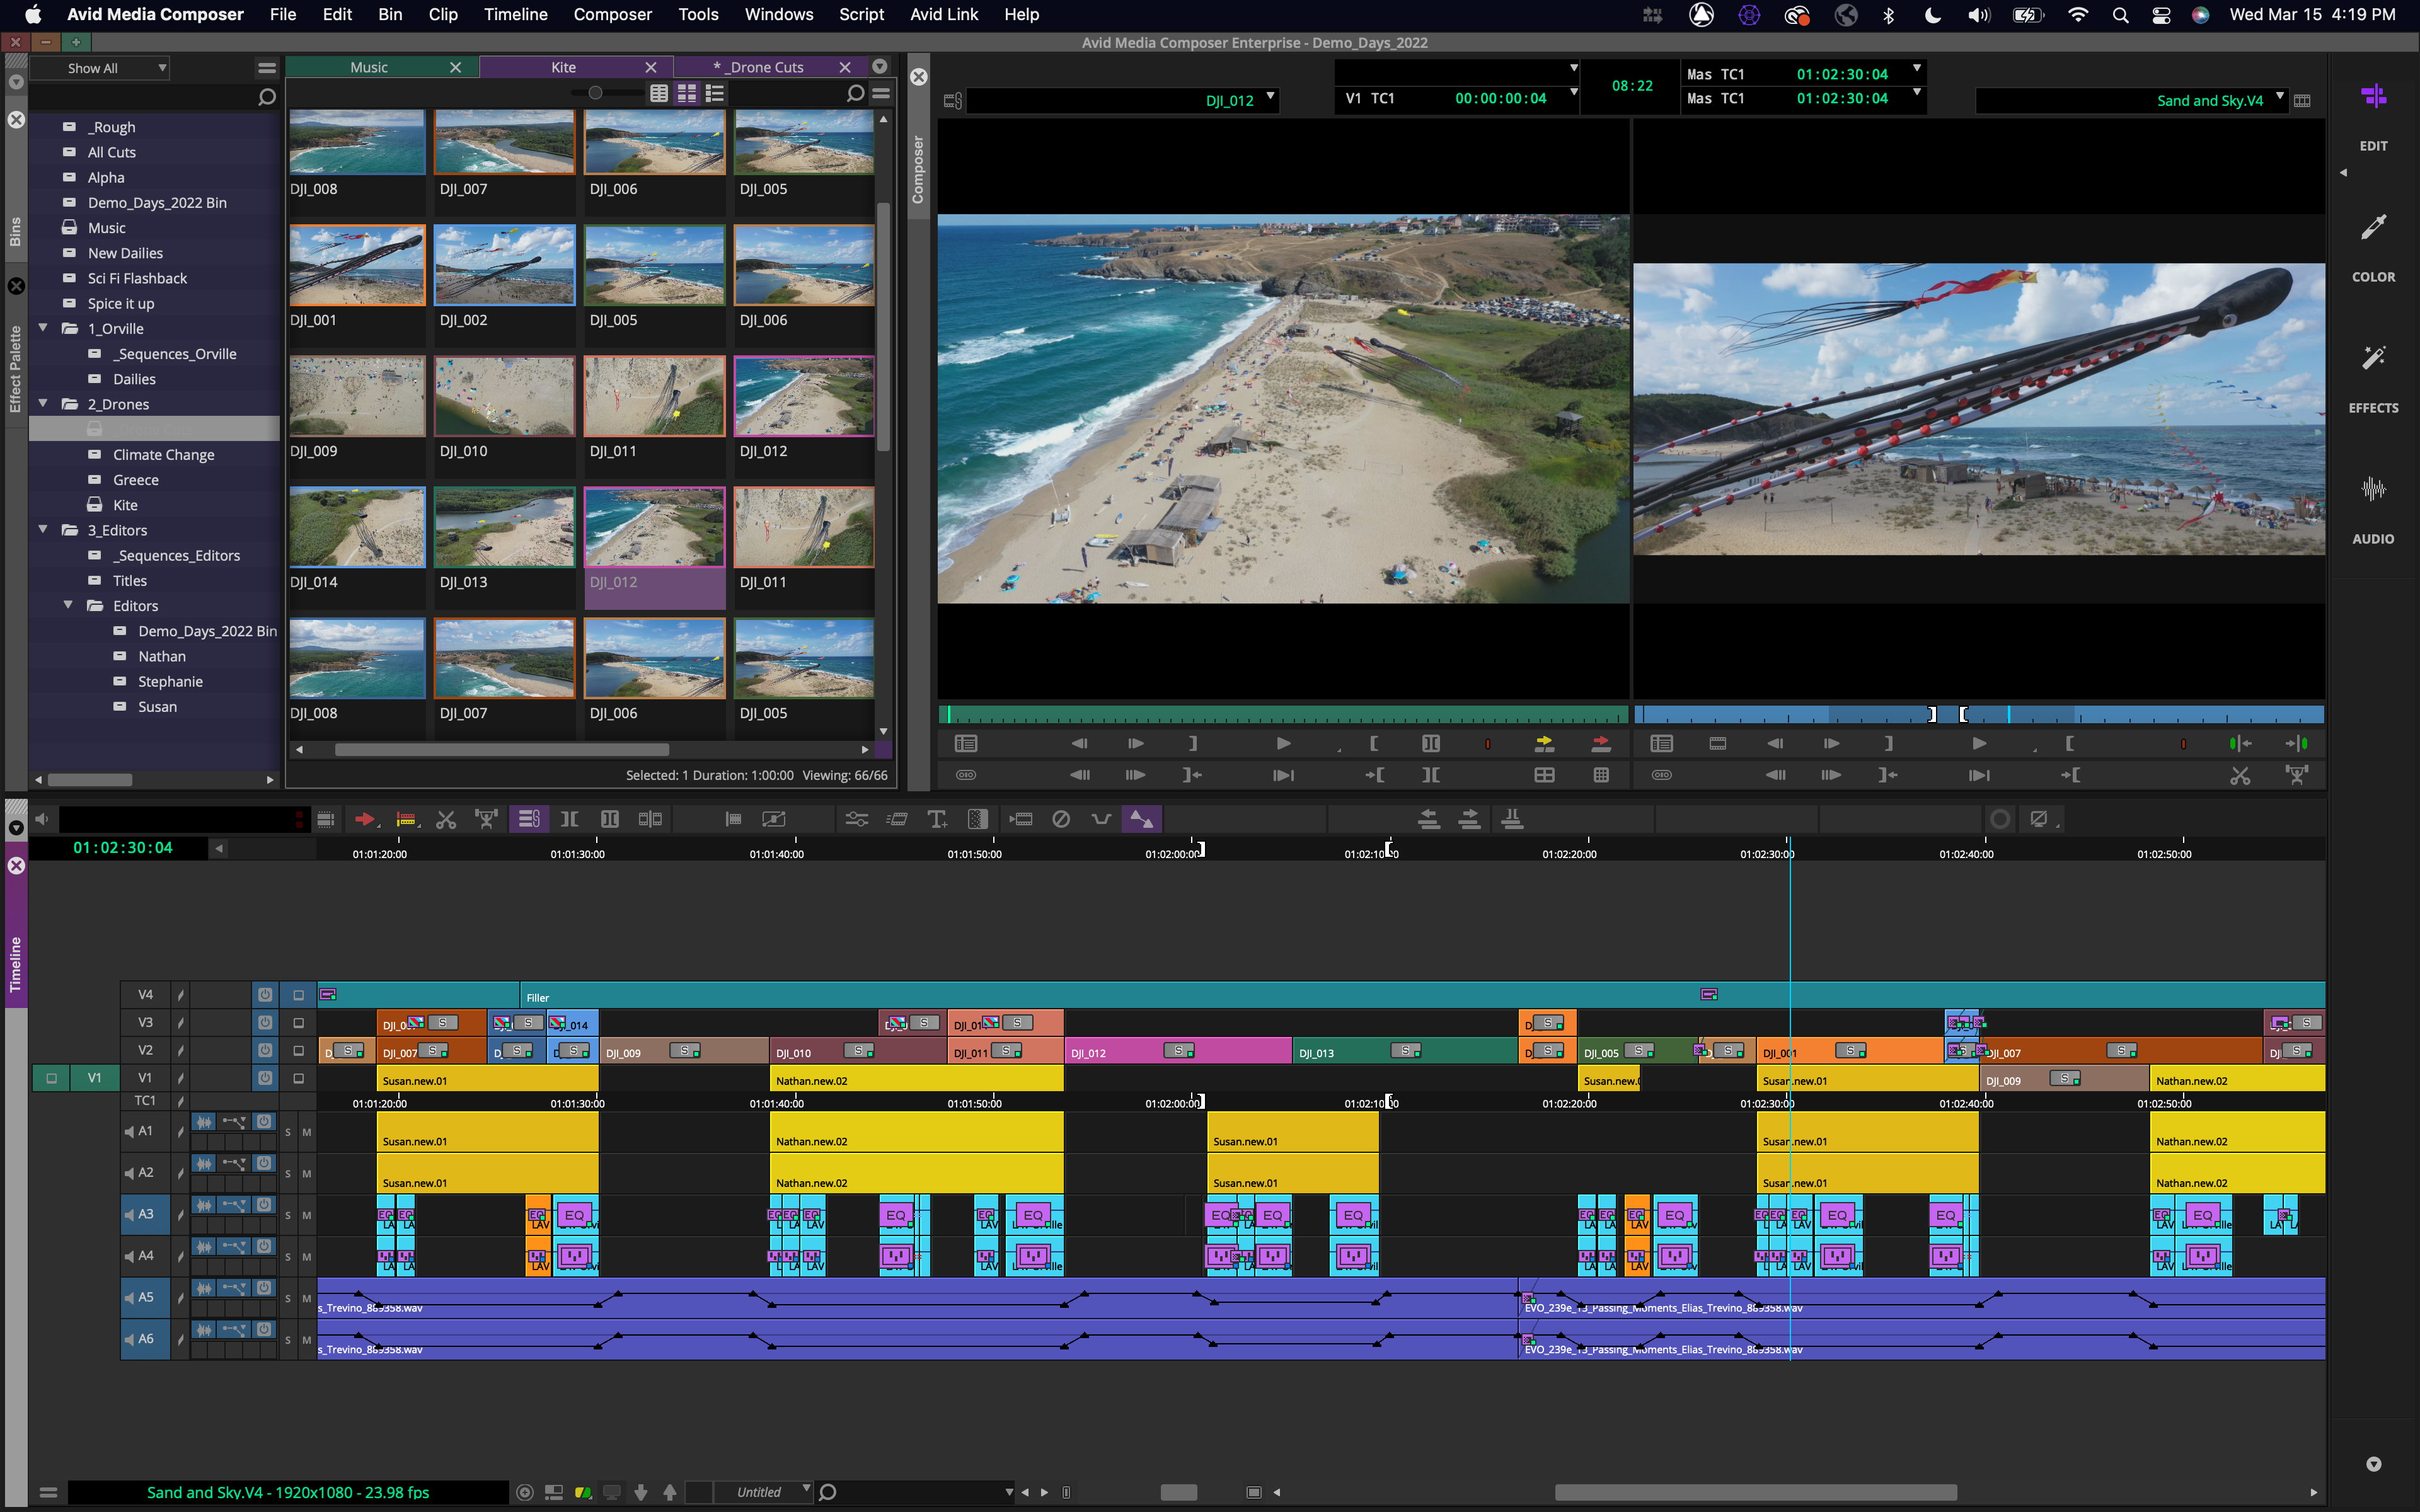This screenshot has width=2420, height=1512.
Task: Collapse the 1_Orville folder
Action: click(43, 328)
